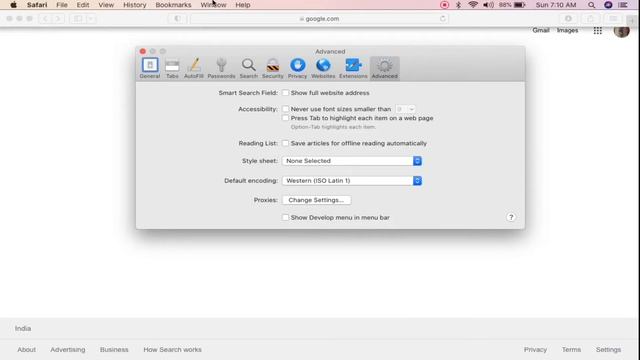
Task: Open the Business footer link
Action: (x=114, y=349)
